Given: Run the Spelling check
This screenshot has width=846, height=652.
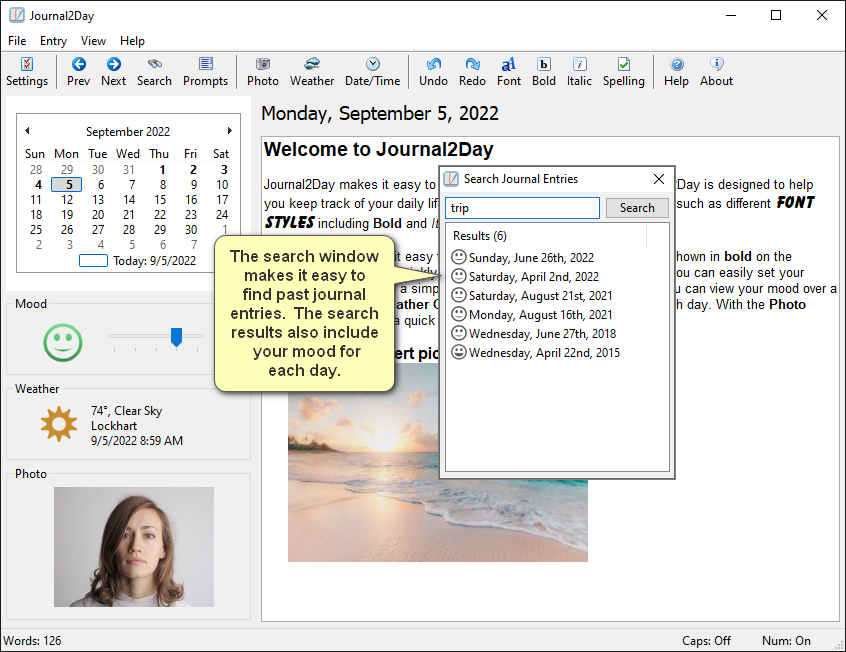Looking at the screenshot, I should click(x=624, y=72).
